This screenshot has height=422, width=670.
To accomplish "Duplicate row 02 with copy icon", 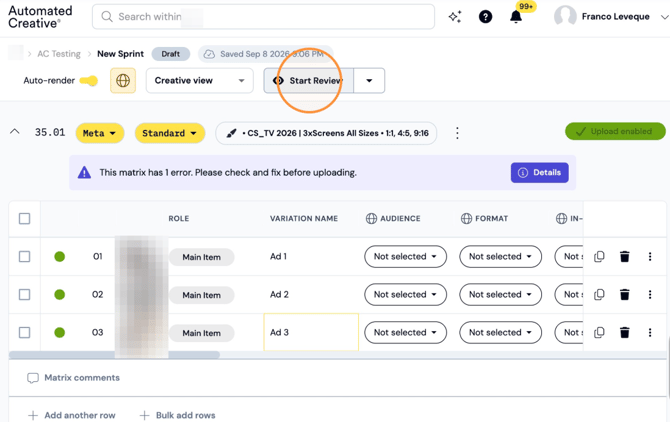I will point(599,294).
